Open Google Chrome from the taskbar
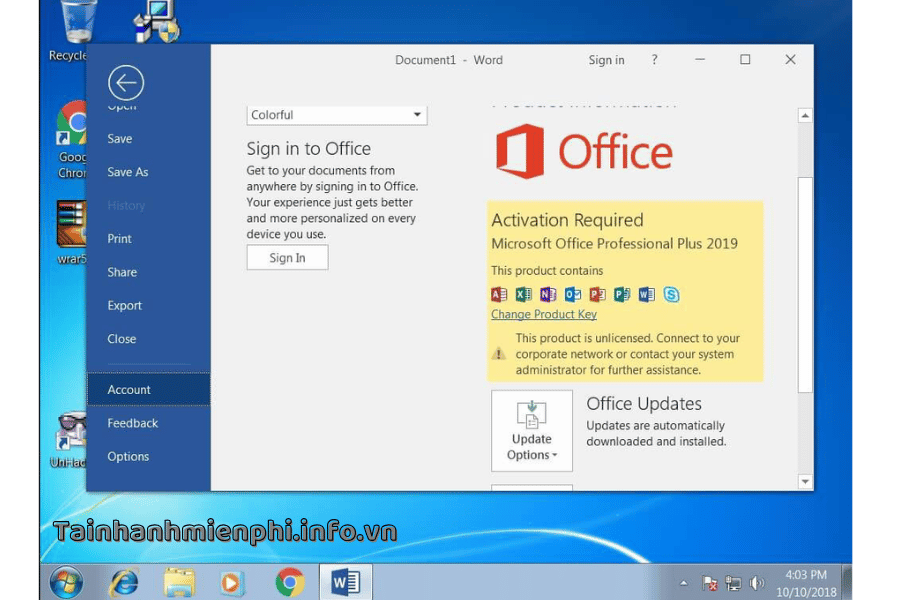Viewport: 900px width, 600px height. (290, 581)
